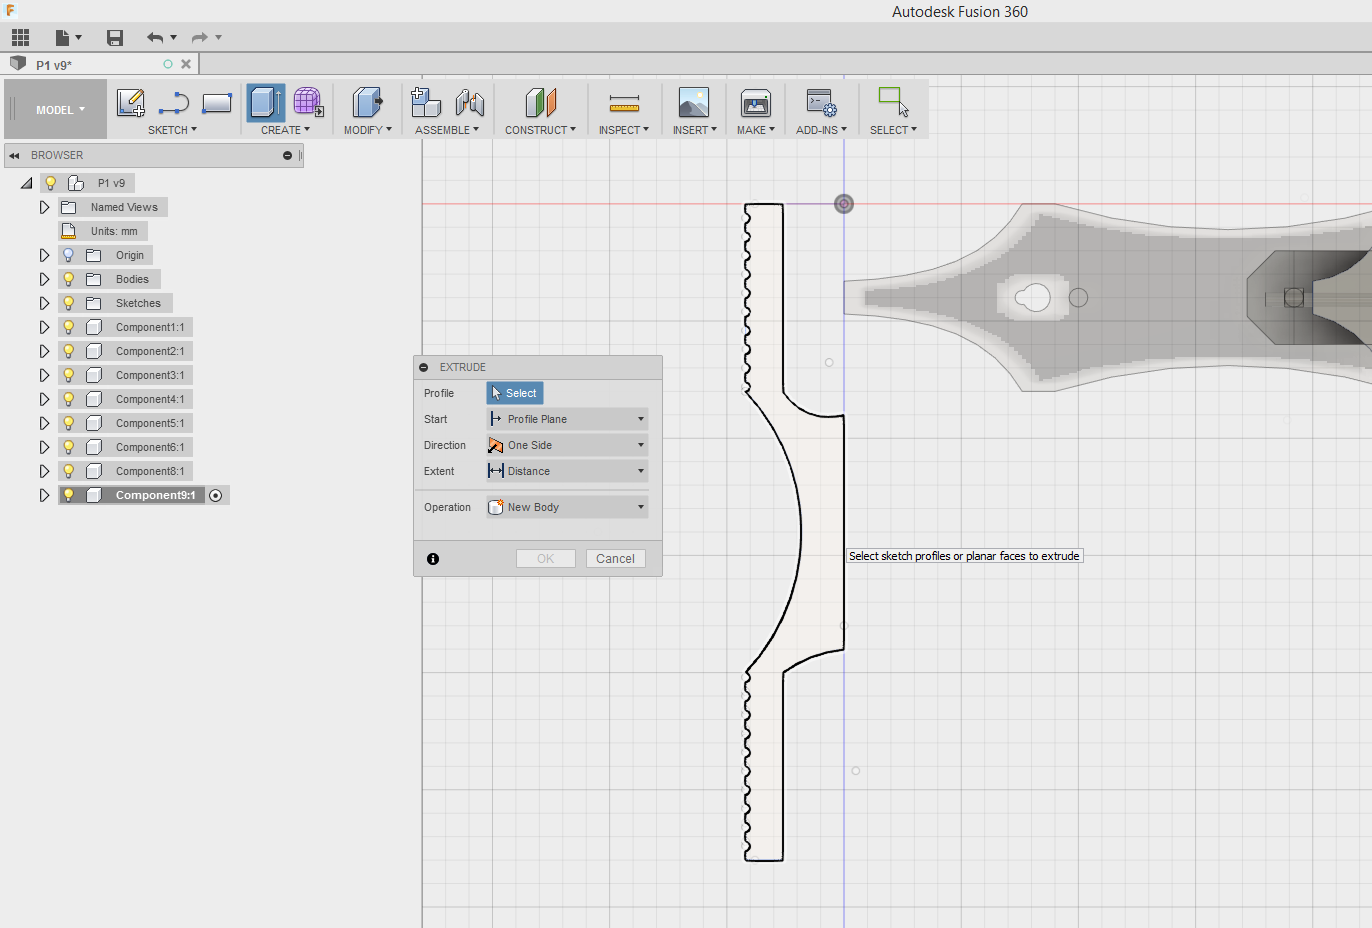The height and width of the screenshot is (928, 1372).
Task: Open the SELECT menu
Action: point(893,130)
